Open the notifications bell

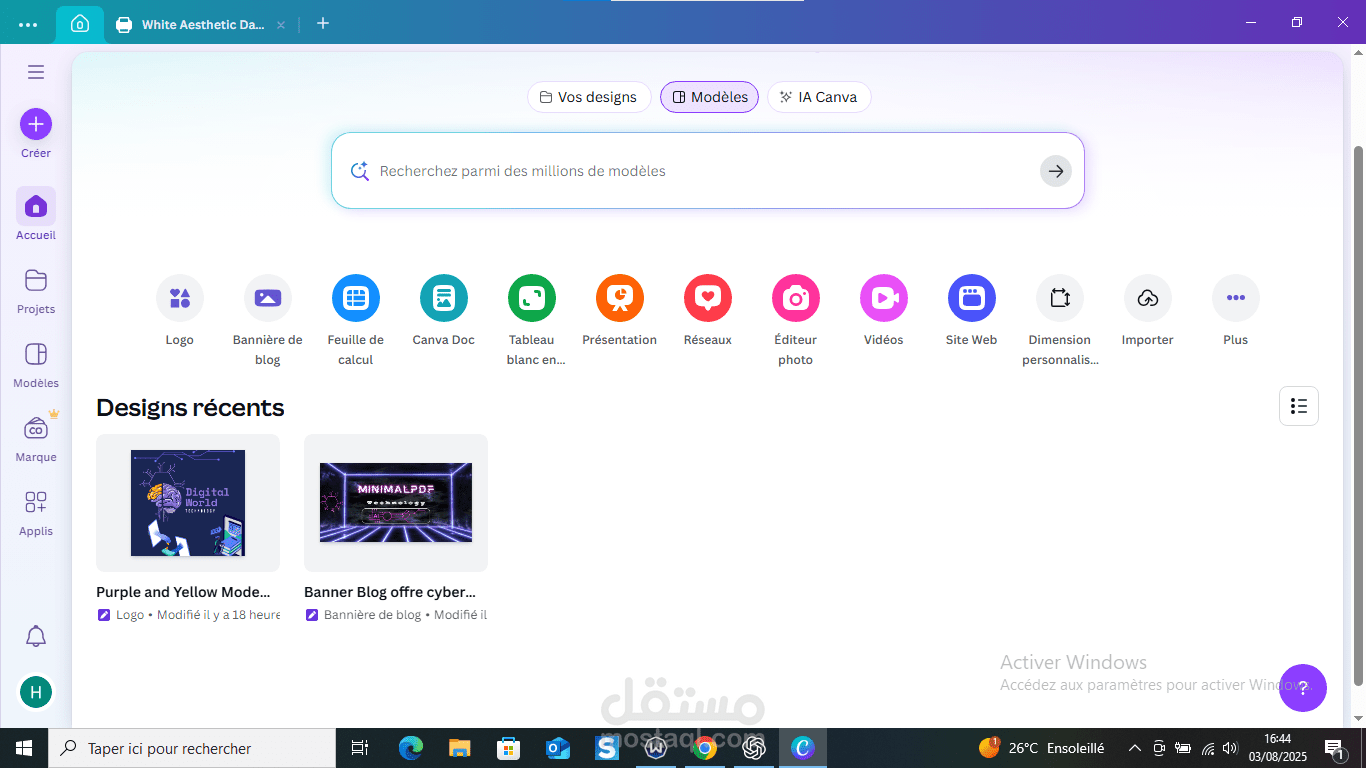(36, 636)
